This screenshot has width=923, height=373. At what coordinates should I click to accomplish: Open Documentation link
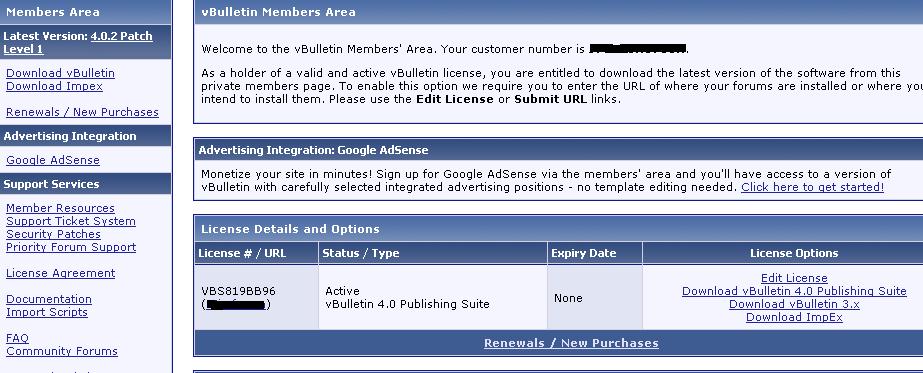pyautogui.click(x=49, y=299)
